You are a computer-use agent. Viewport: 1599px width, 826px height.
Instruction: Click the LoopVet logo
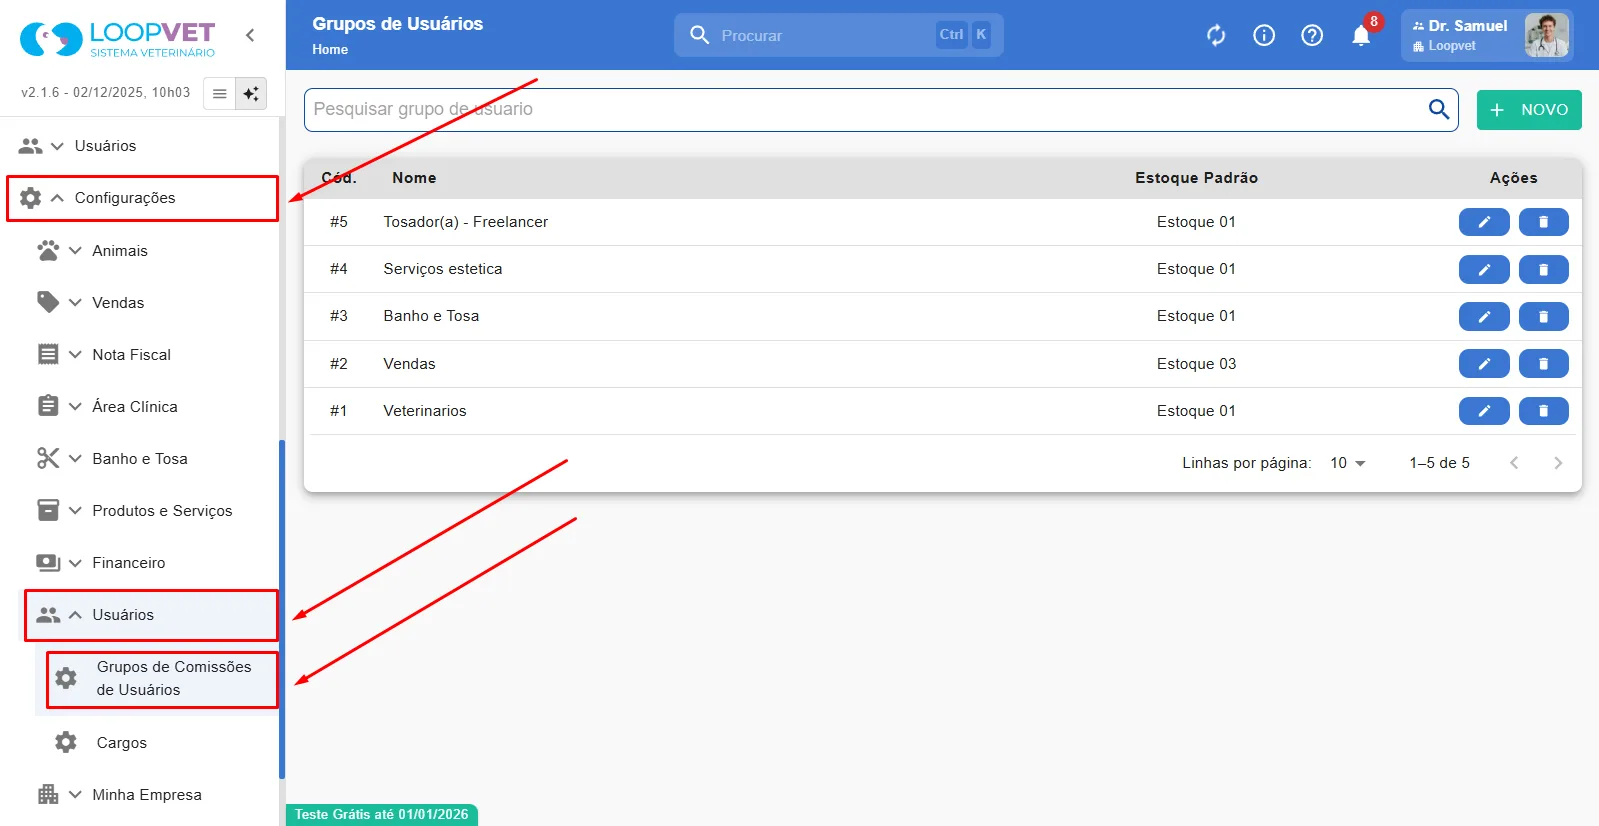117,39
